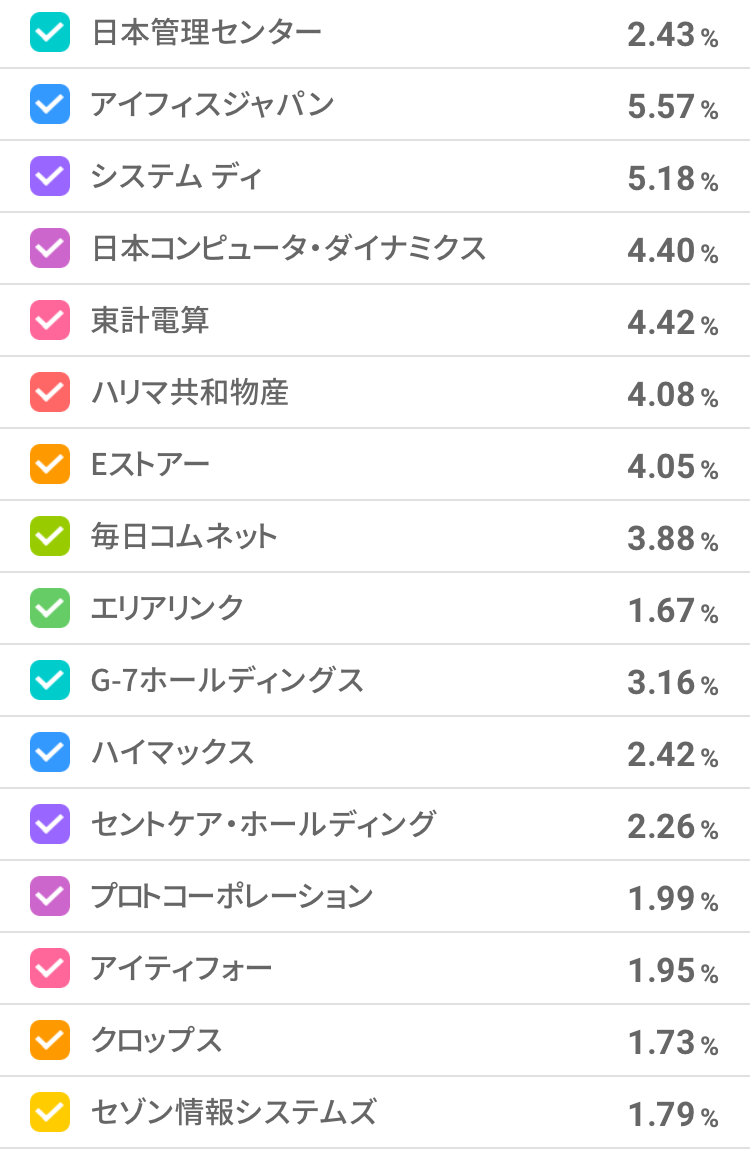
Task: Uncheck the orange Eストアー checkbox
Action: coord(50,465)
